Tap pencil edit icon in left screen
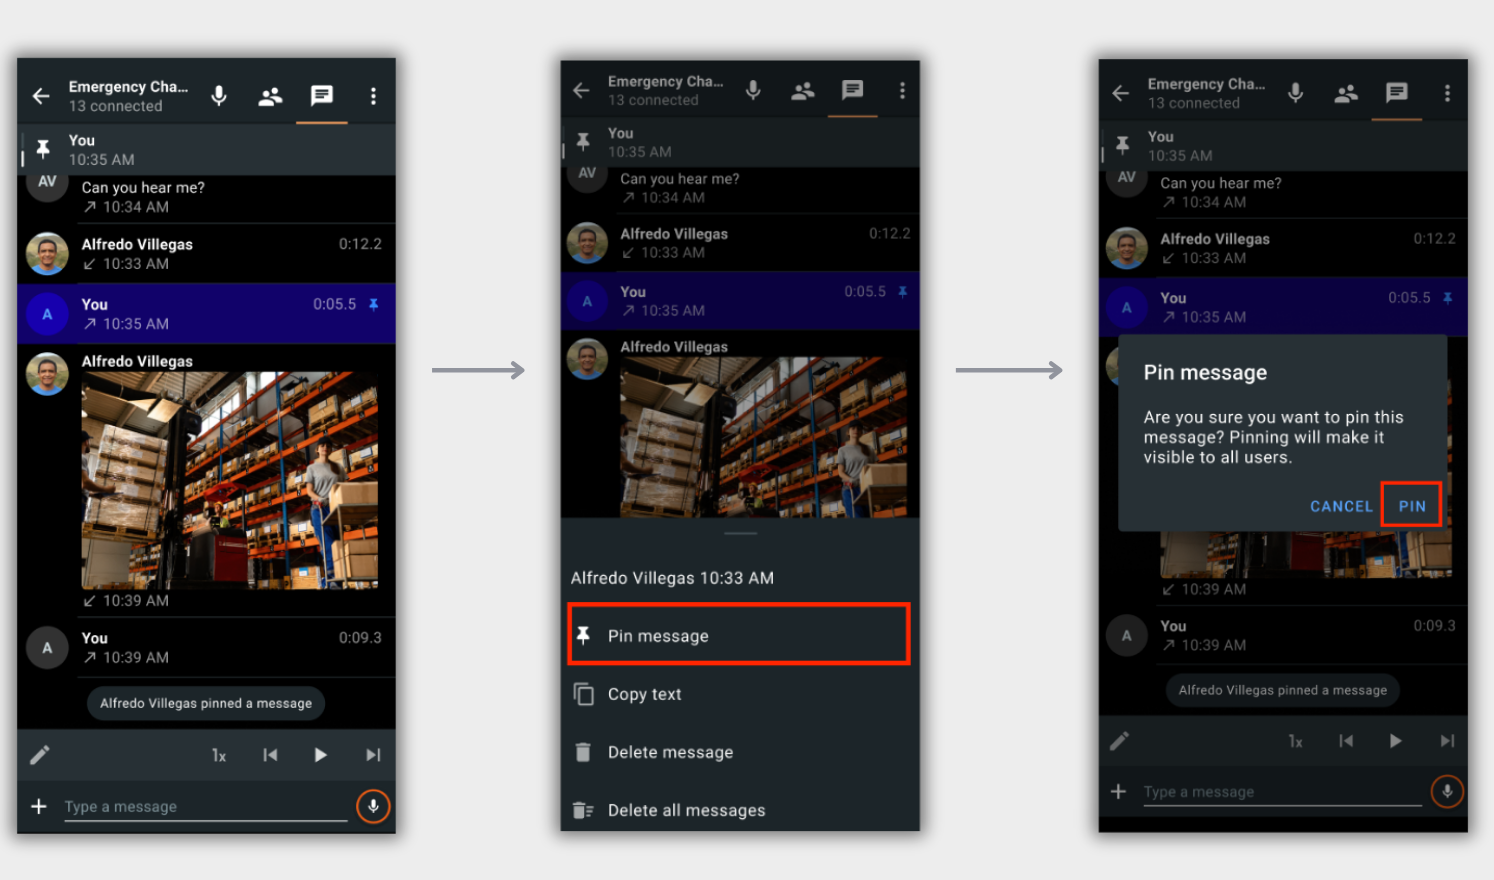This screenshot has width=1494, height=880. click(40, 755)
